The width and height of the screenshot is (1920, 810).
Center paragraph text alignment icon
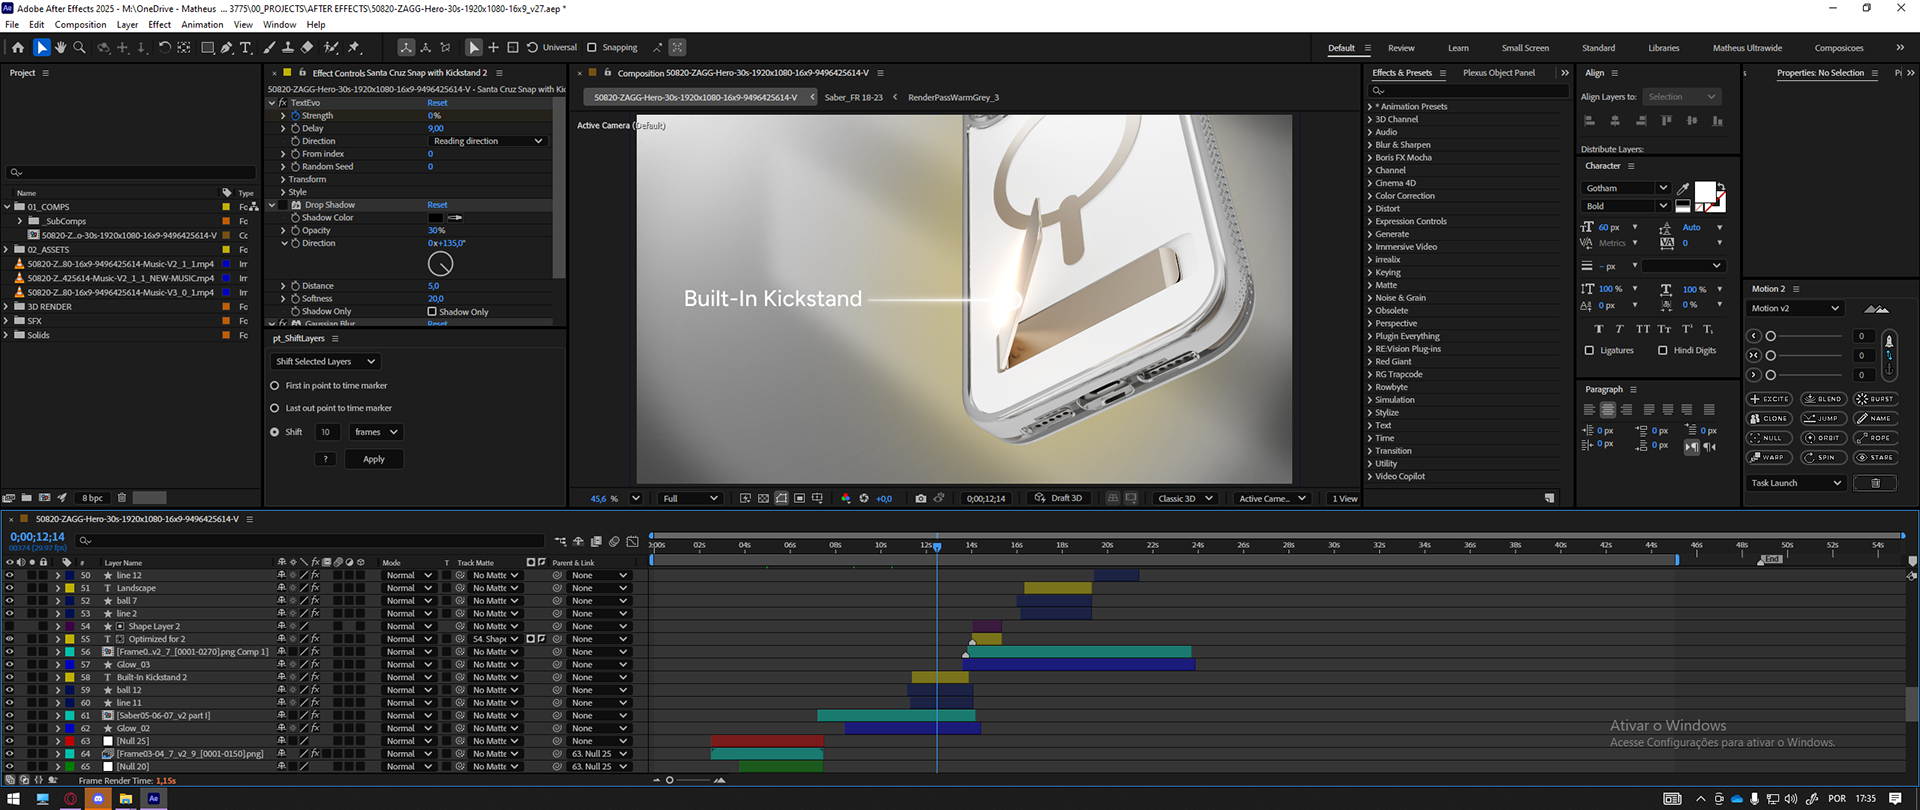tap(1607, 410)
